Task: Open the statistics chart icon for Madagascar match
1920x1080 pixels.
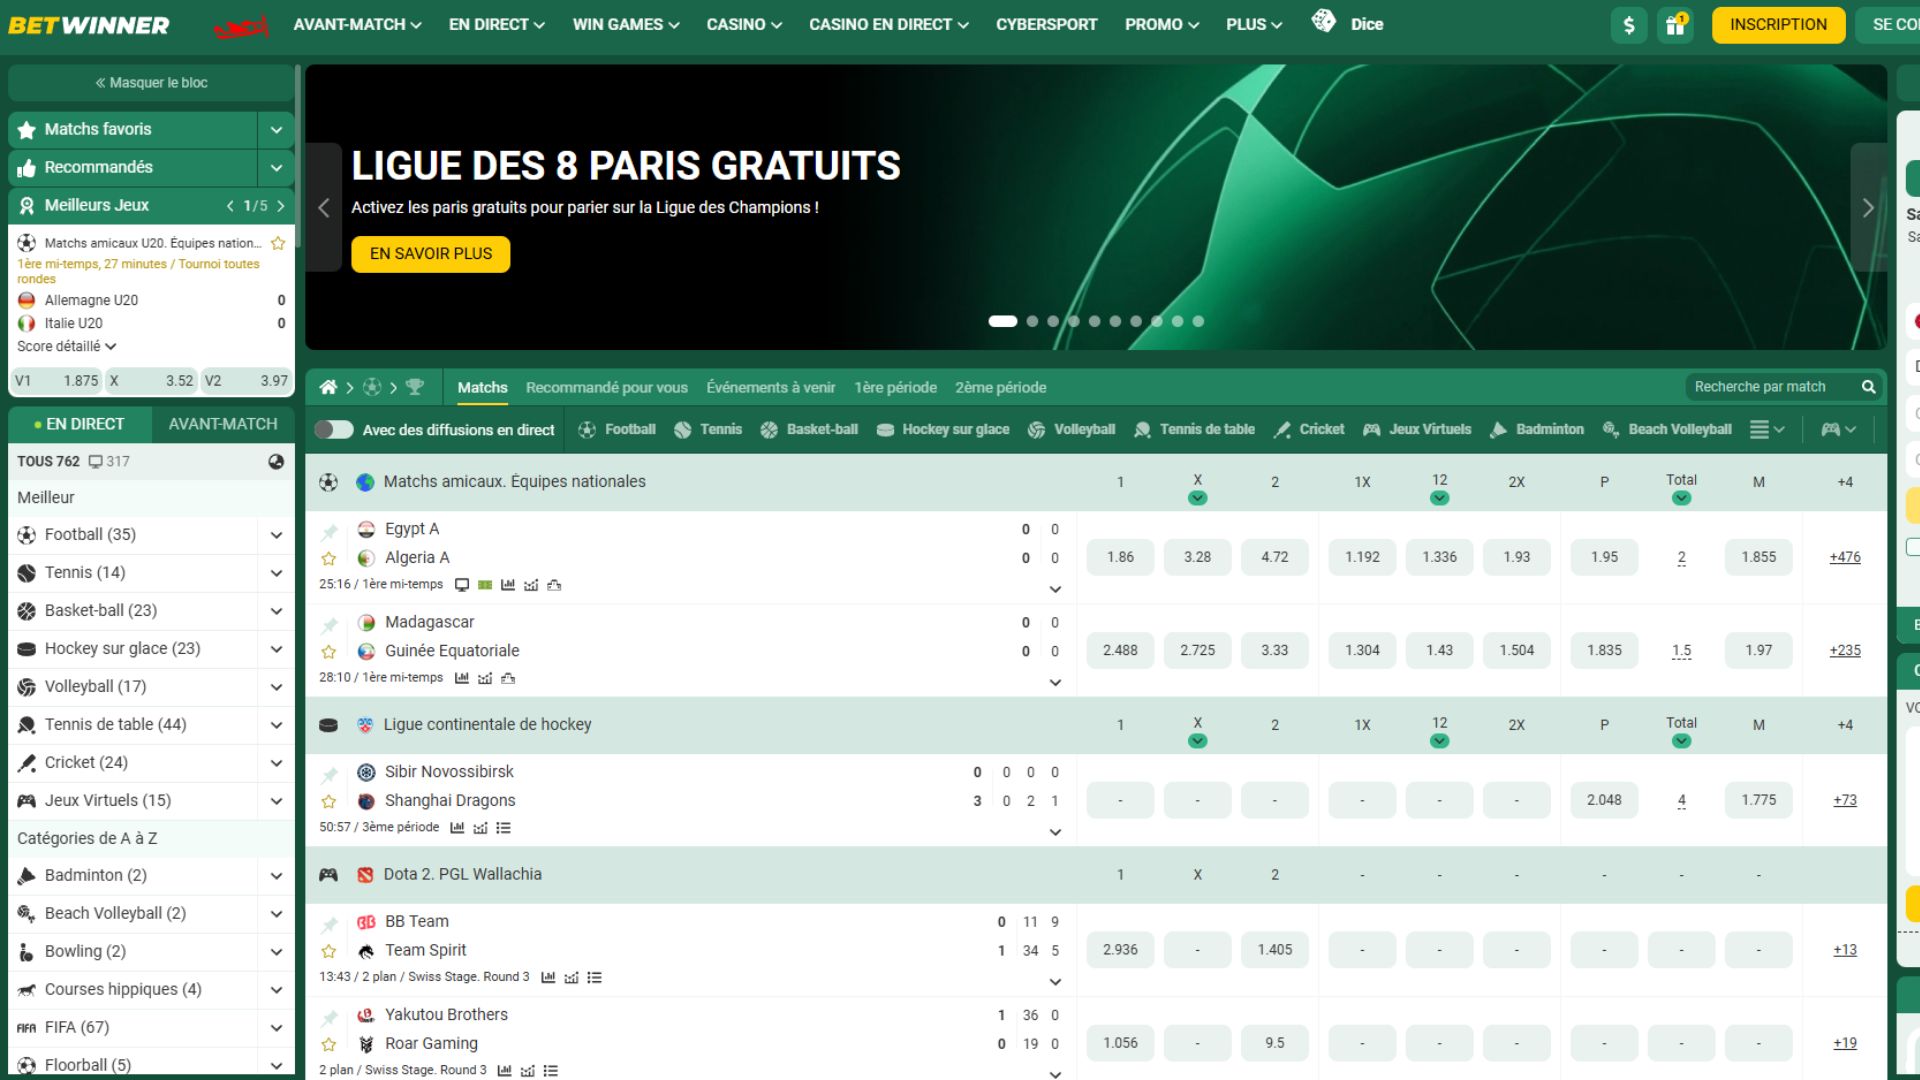Action: pyautogui.click(x=461, y=678)
